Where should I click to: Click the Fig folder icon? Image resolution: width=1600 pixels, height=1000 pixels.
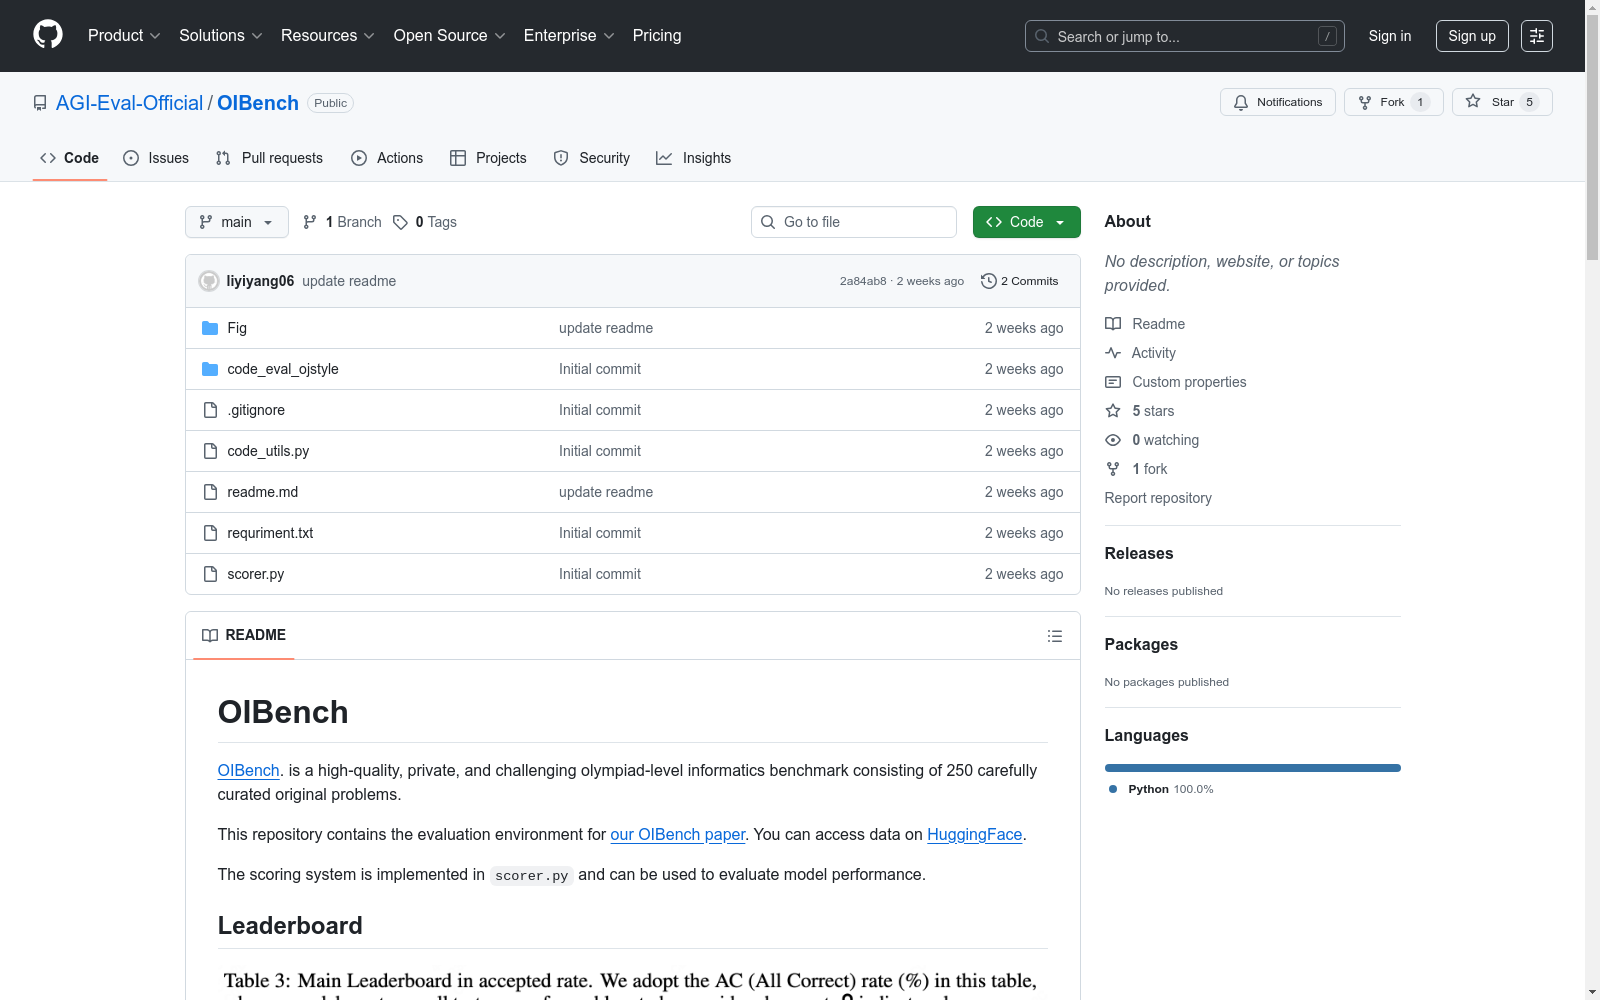[210, 328]
